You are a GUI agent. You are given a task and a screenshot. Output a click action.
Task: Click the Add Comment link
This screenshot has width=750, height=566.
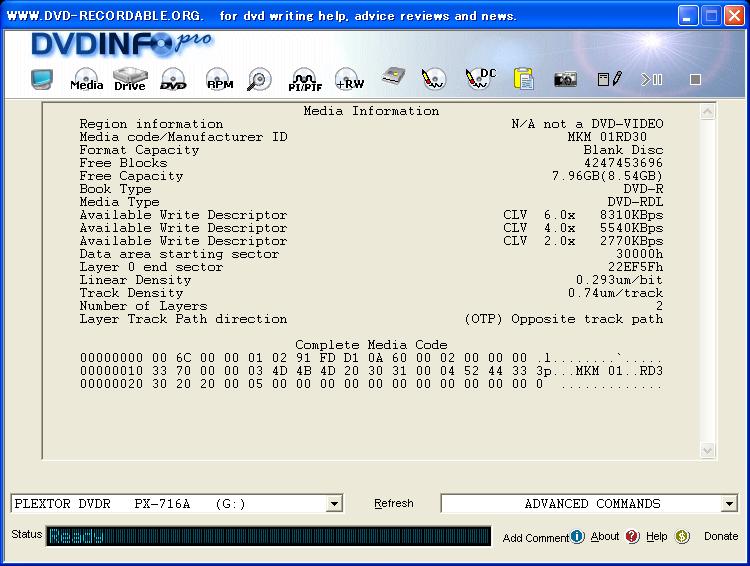536,538
